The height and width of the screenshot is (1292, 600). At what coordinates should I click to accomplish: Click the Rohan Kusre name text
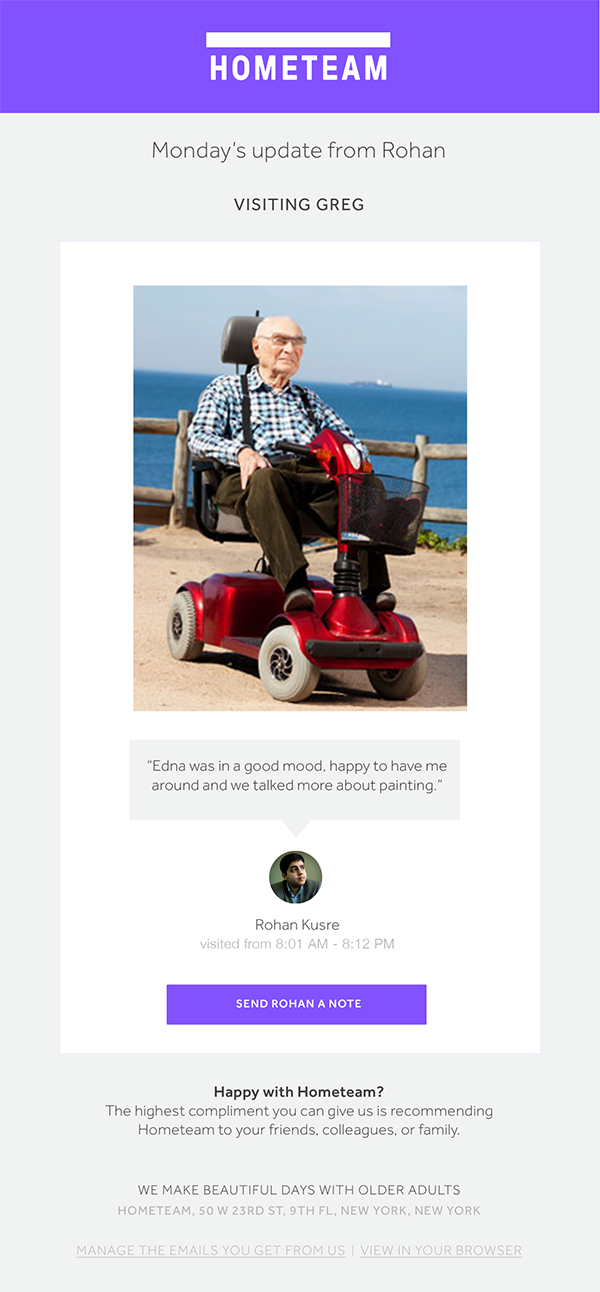(x=297, y=924)
